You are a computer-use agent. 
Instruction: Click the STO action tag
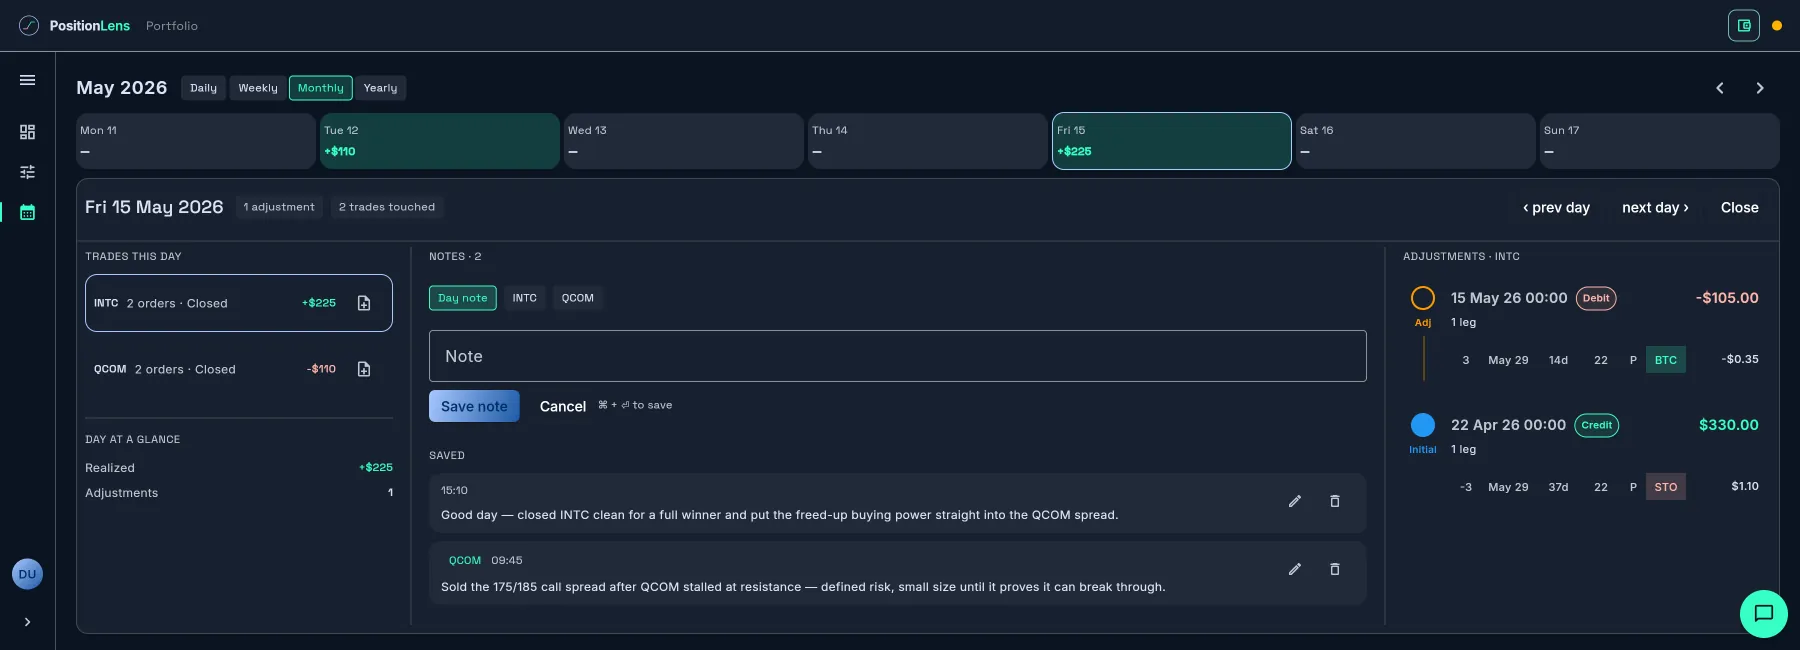pyautogui.click(x=1666, y=487)
